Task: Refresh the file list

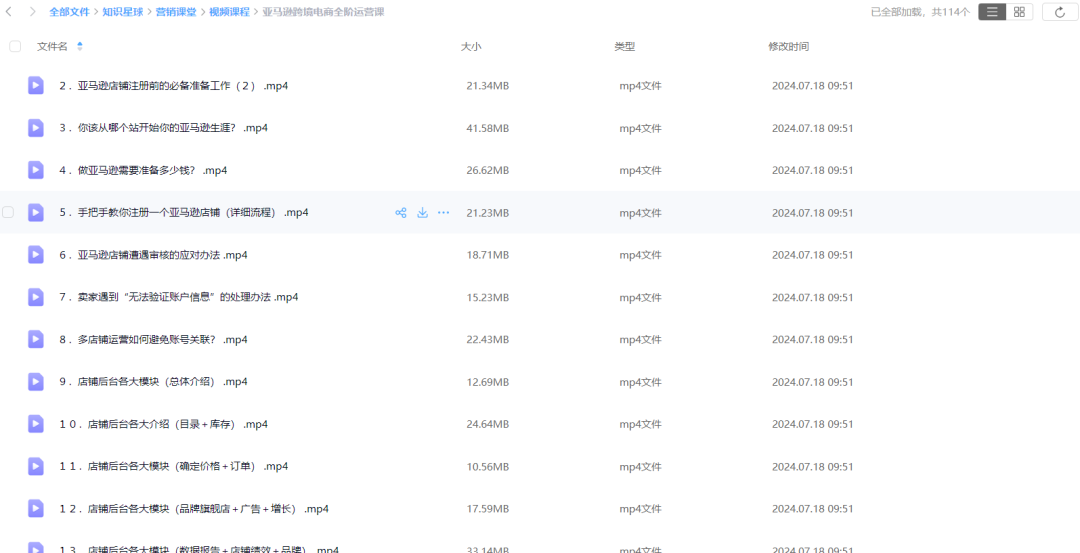Action: point(1059,12)
